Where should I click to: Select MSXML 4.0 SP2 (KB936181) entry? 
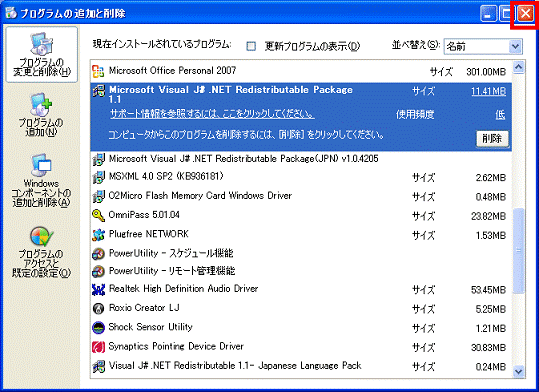pyautogui.click(x=301, y=177)
